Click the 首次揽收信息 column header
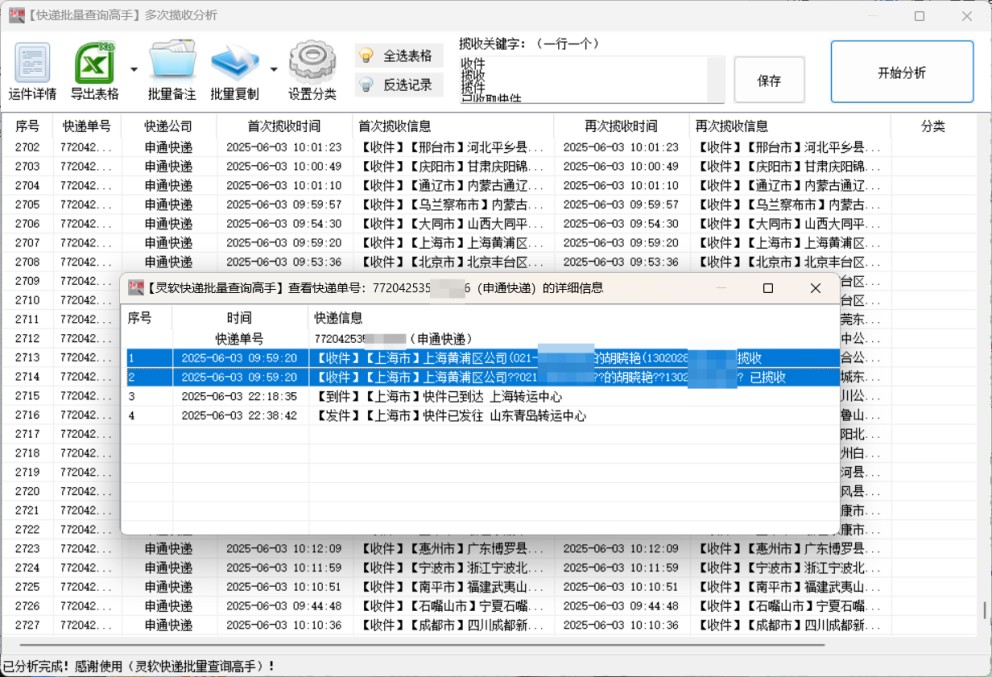This screenshot has height=677, width=992. 453,126
